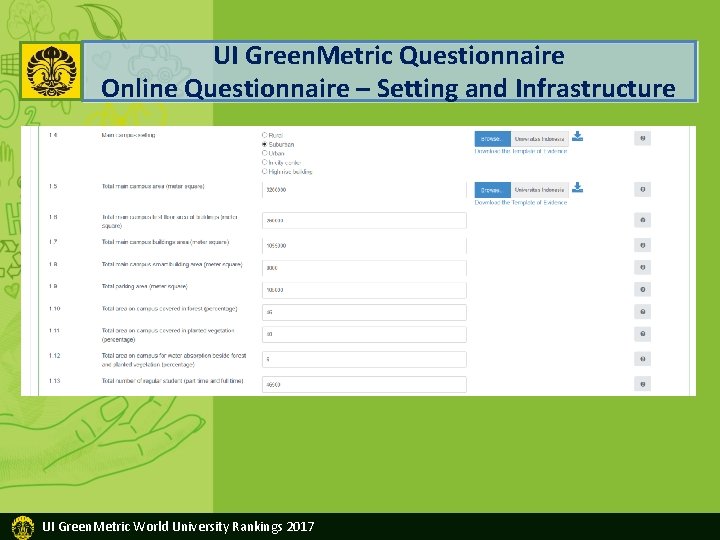Open the help icon for row 1.8
The width and height of the screenshot is (720, 540).
click(642, 267)
